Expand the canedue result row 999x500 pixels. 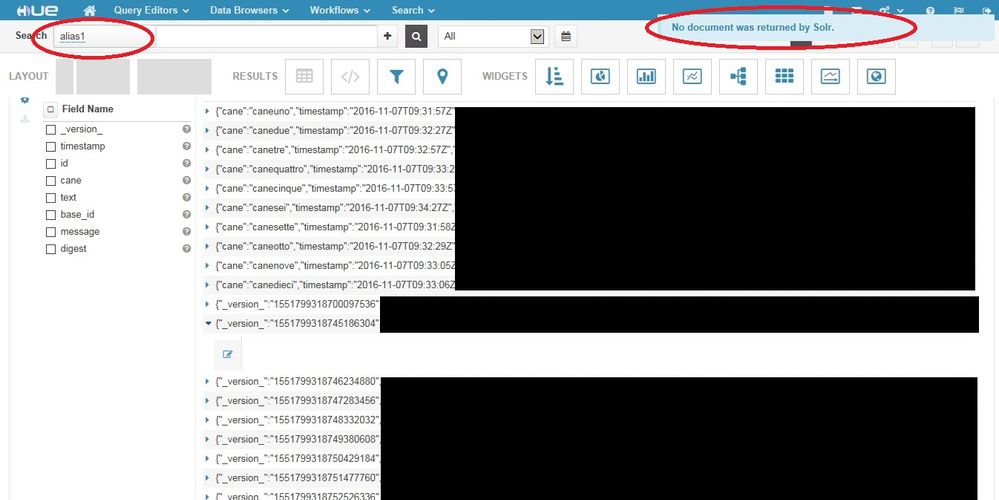point(207,131)
